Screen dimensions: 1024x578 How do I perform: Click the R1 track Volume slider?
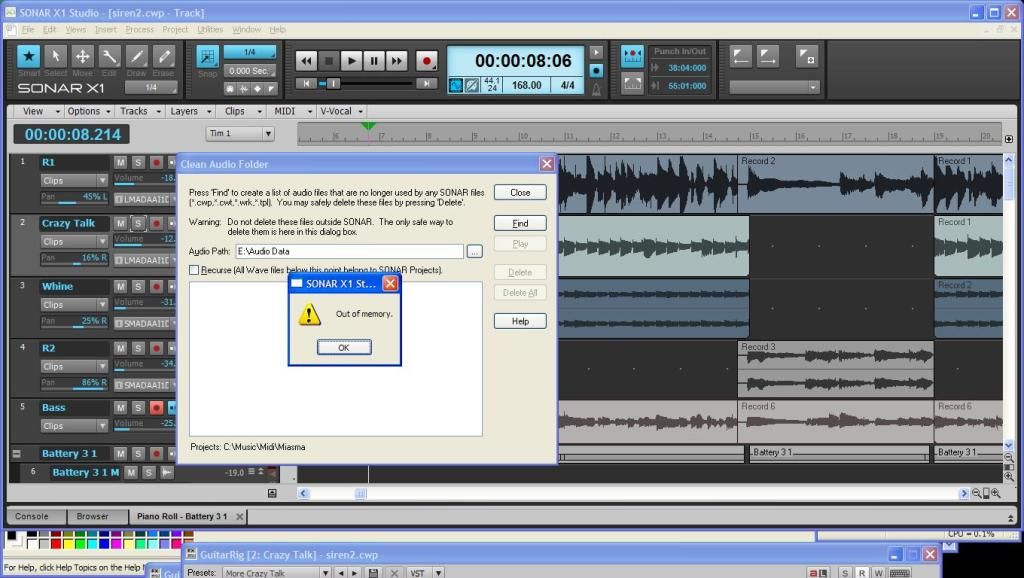tap(144, 180)
